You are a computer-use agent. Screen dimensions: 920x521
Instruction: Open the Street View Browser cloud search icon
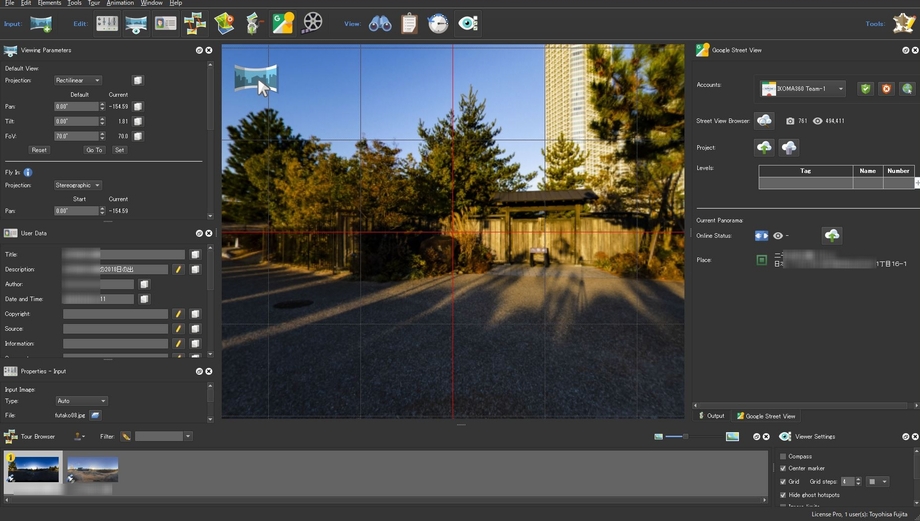pos(764,120)
